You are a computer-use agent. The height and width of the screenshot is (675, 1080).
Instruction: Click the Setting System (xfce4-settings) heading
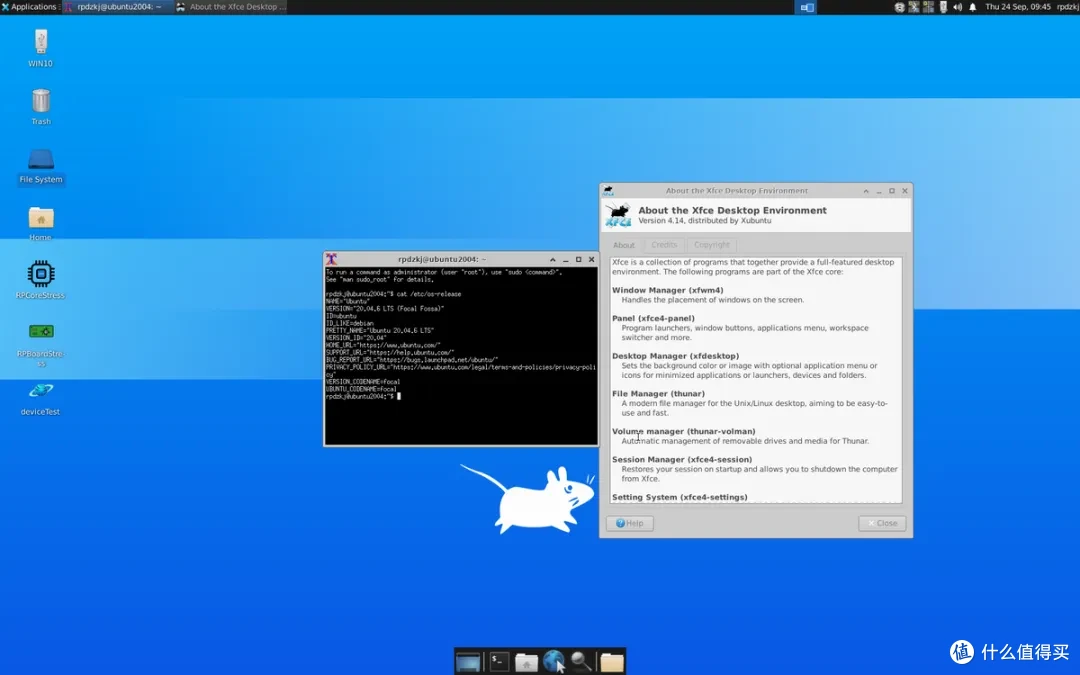[x=679, y=497]
